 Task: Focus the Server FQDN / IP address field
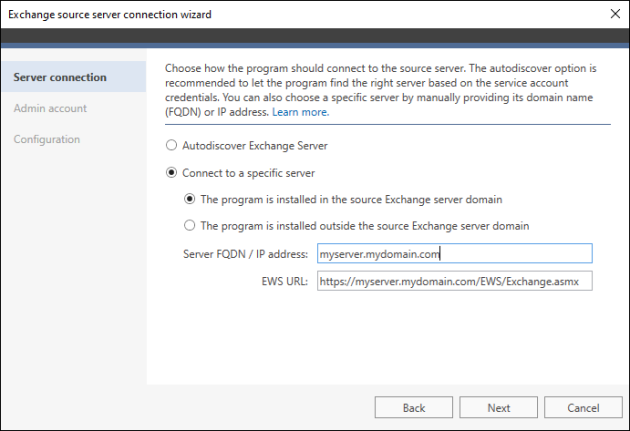tap(454, 253)
